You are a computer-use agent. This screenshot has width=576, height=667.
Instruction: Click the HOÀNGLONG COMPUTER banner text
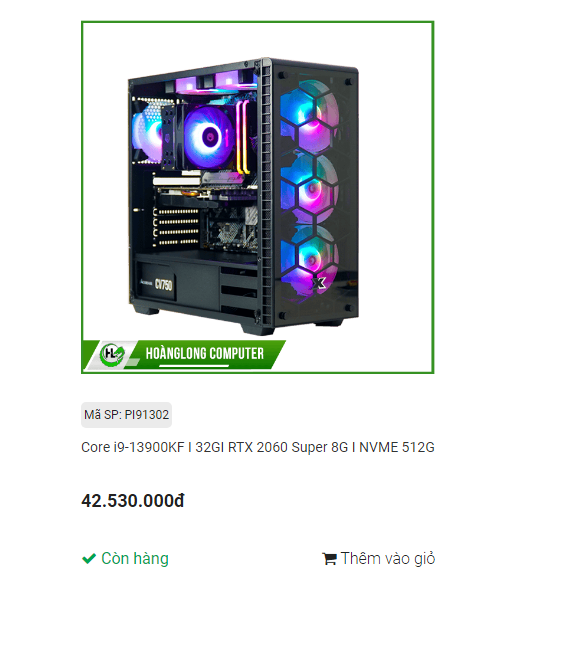tap(205, 353)
